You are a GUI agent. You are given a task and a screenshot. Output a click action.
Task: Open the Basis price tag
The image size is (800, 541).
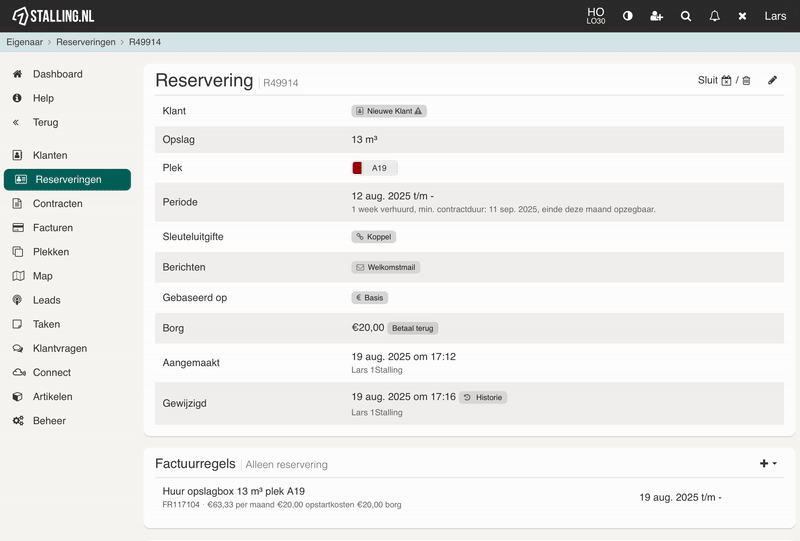(x=369, y=298)
